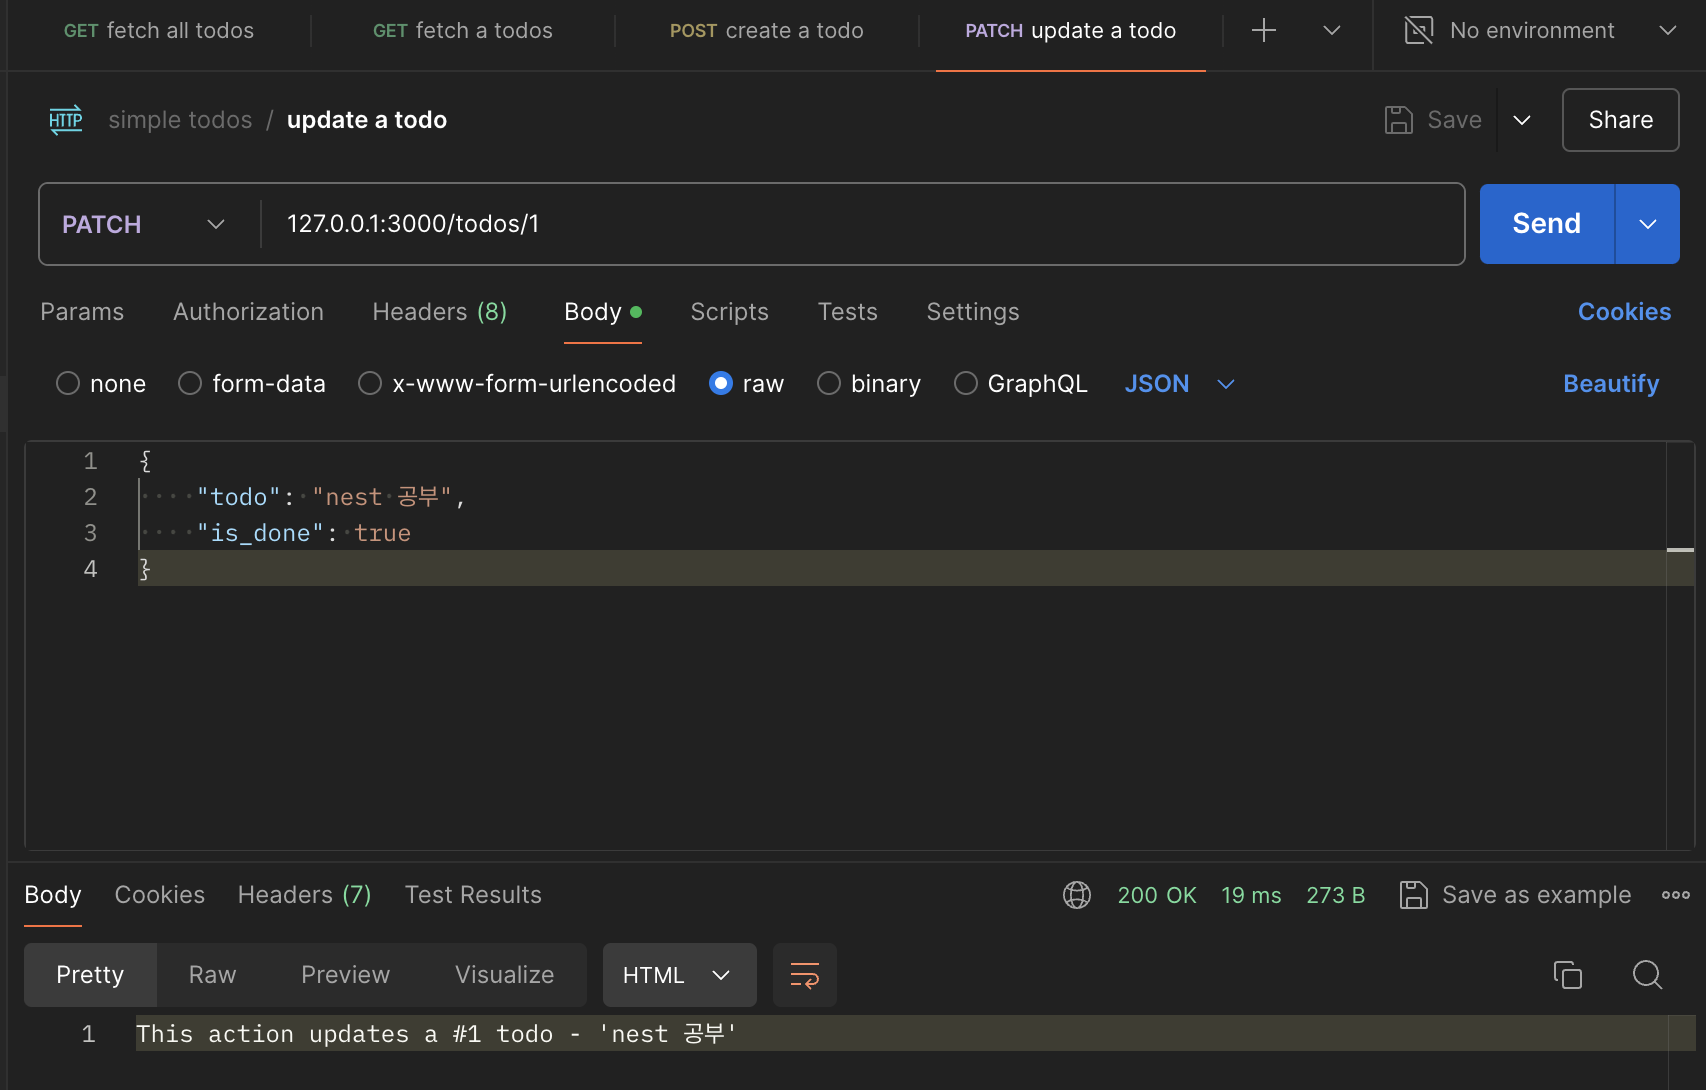Click the Save as example disk icon
Screen dimensions: 1706x1090
click(1413, 895)
